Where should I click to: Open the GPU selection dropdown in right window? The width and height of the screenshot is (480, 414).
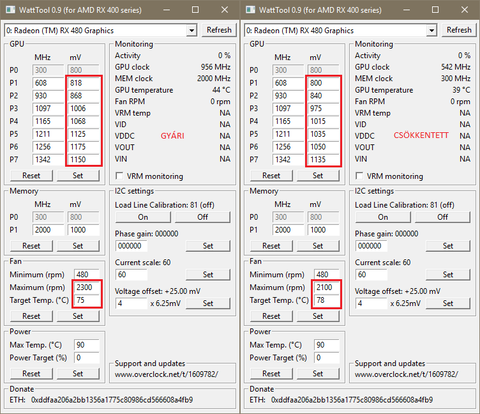tap(431, 30)
